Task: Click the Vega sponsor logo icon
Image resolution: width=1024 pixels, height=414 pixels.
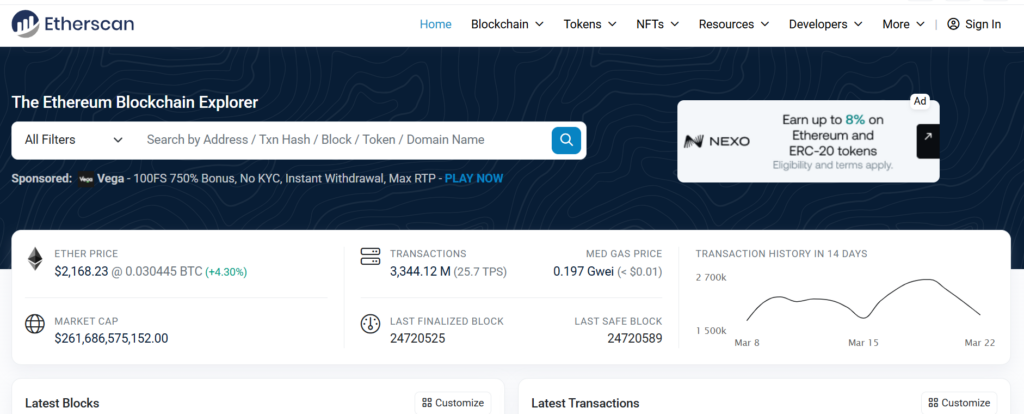Action: click(x=86, y=179)
